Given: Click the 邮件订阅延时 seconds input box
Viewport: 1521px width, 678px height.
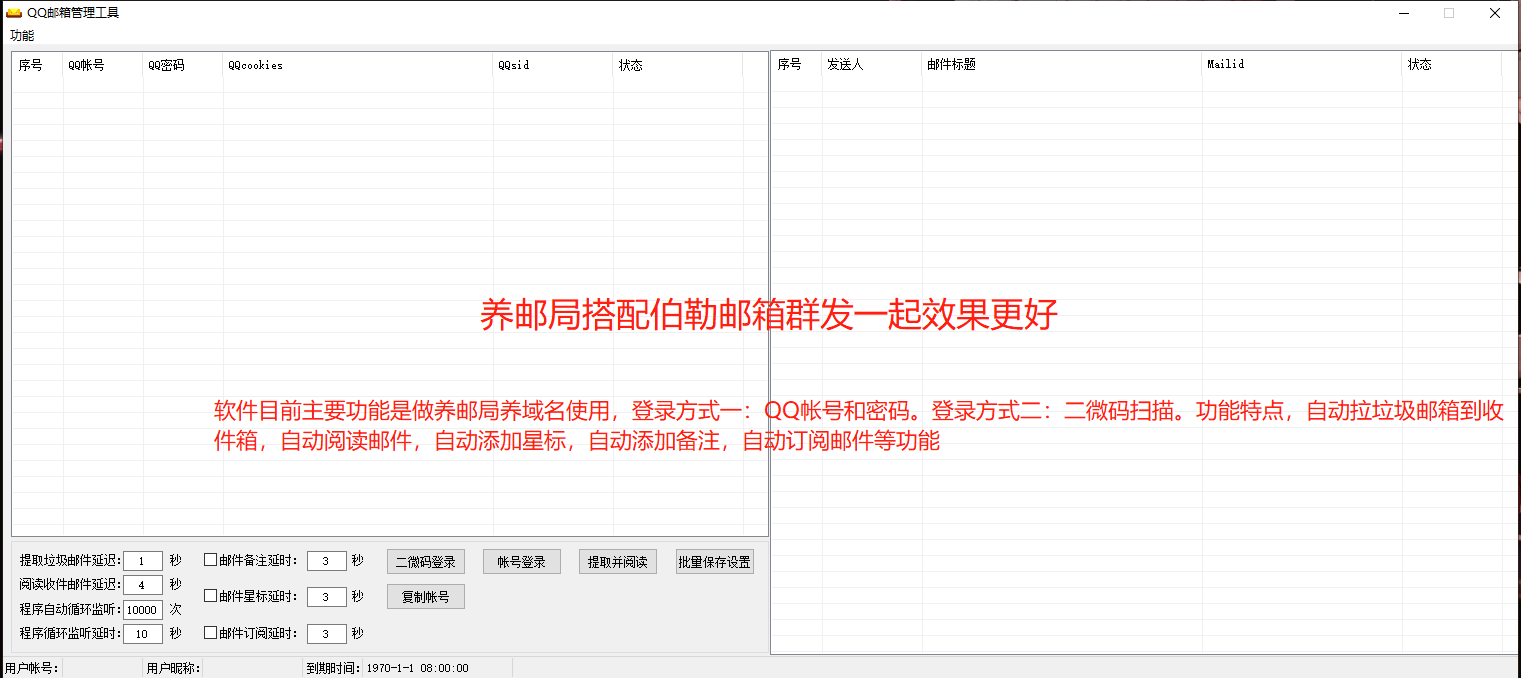Looking at the screenshot, I should (x=326, y=634).
